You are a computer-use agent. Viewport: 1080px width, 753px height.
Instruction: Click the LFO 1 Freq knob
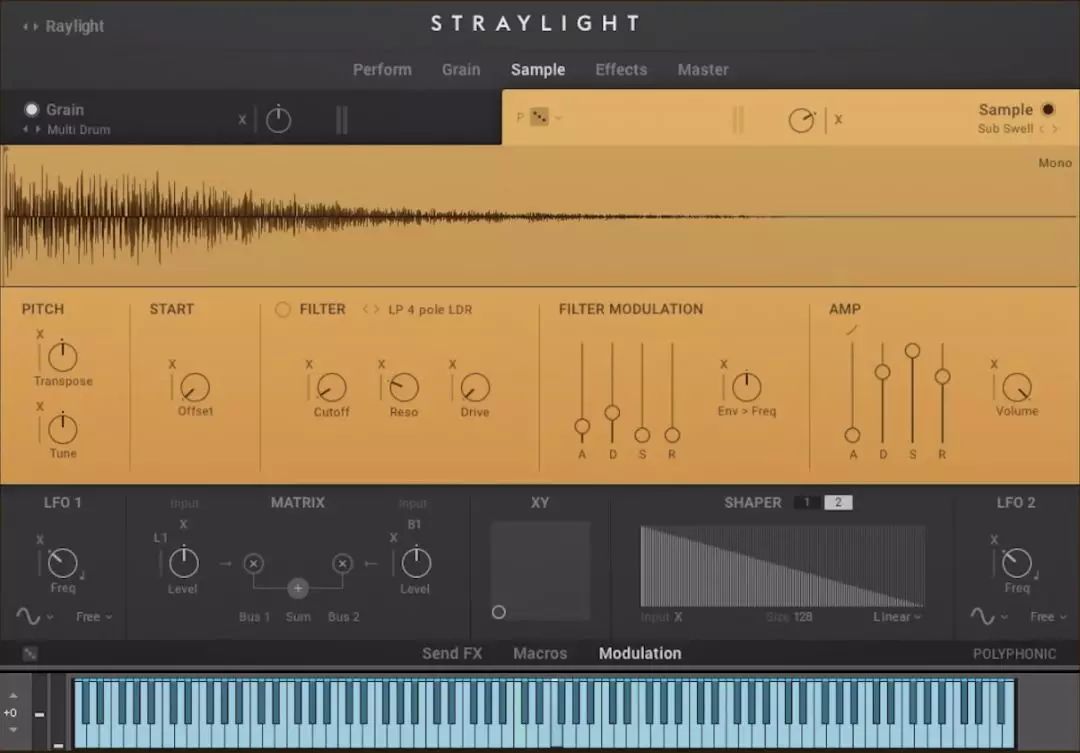pos(63,563)
